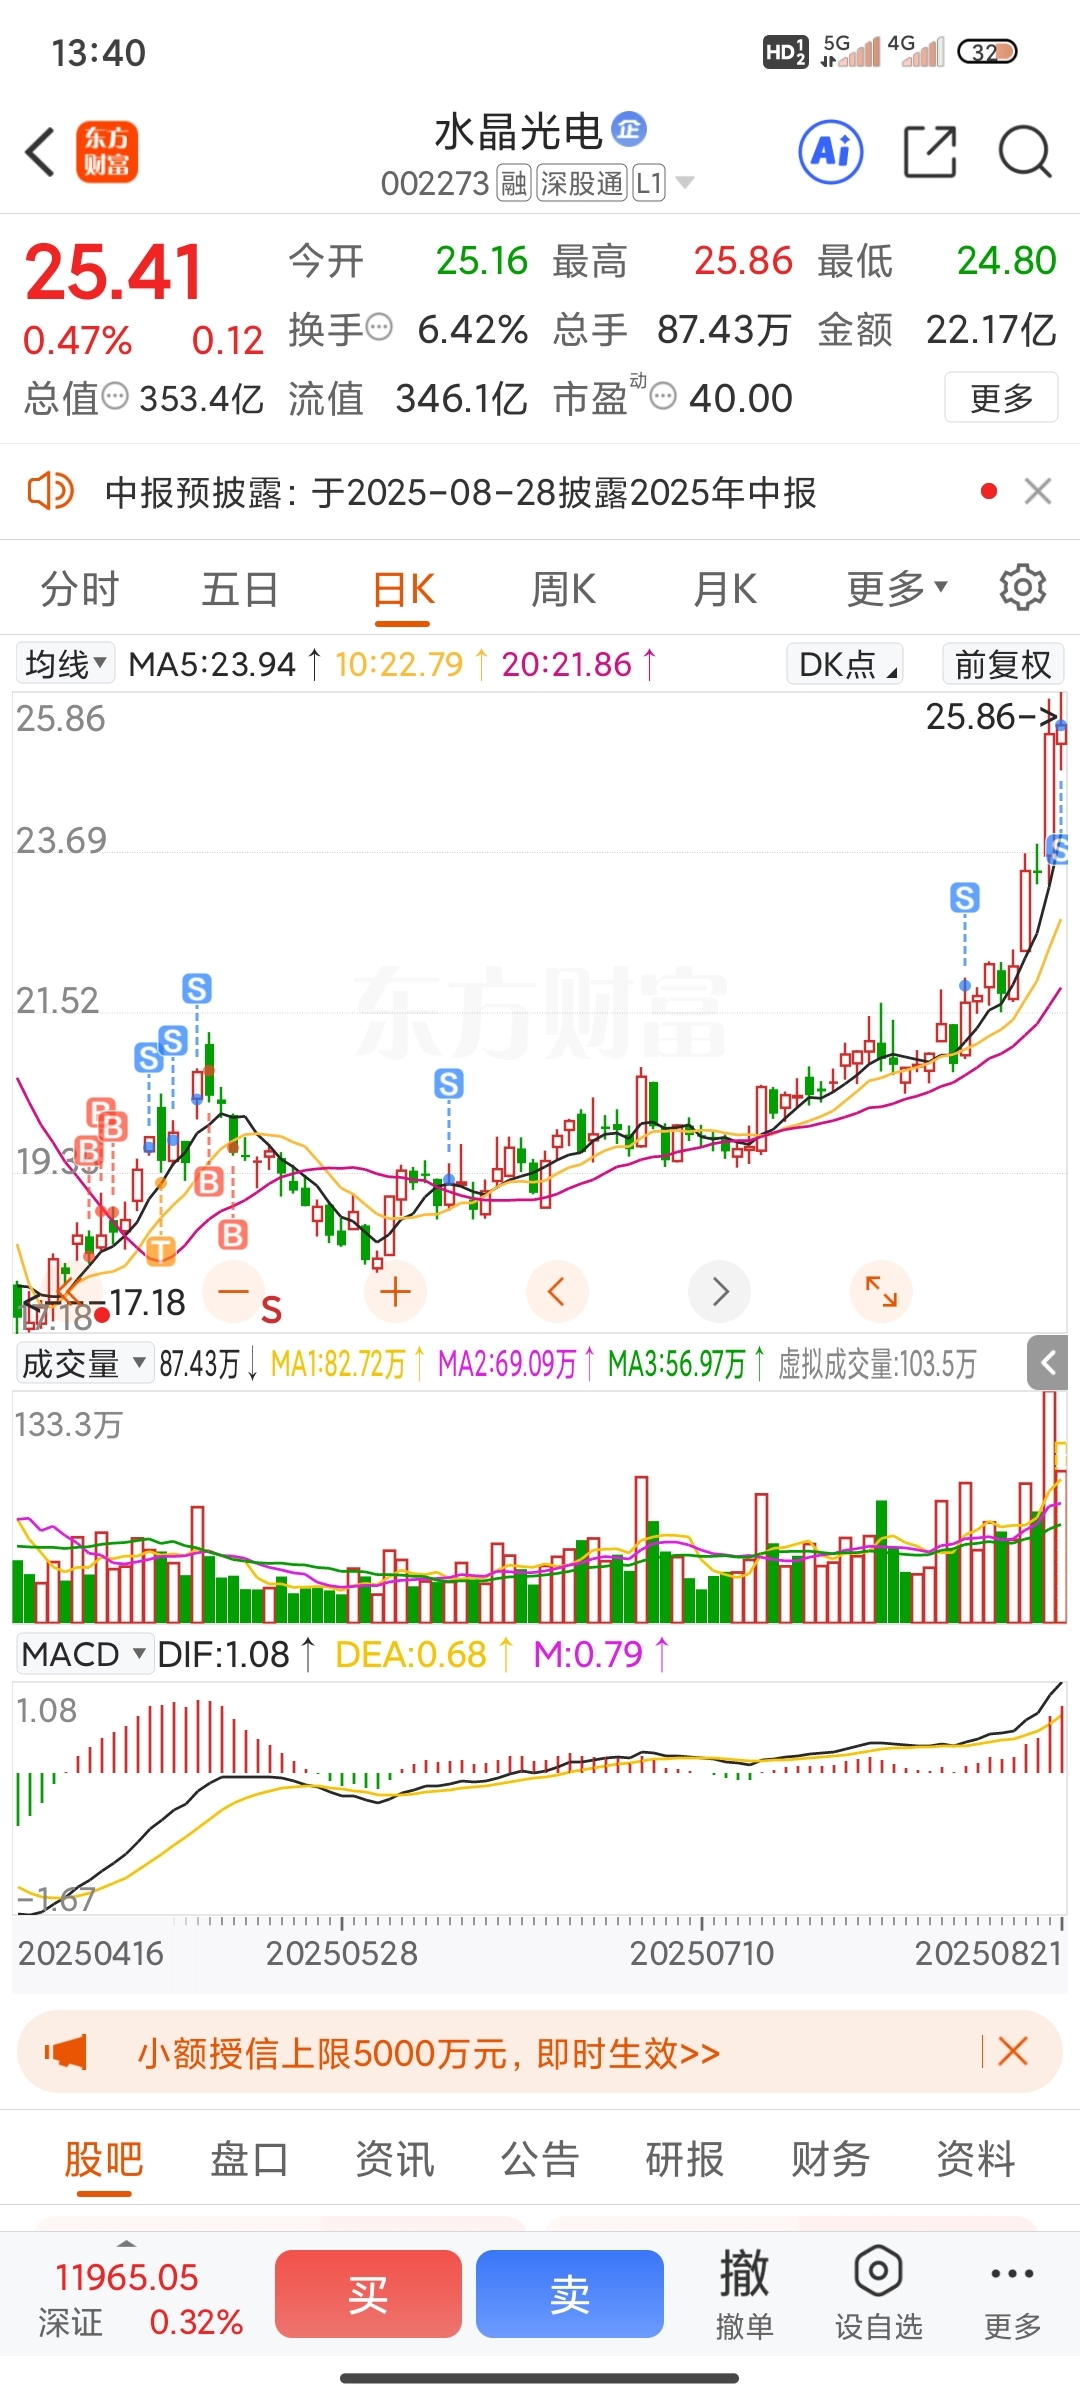This screenshot has width=1080, height=2400.
Task: Zoom in chart with plus button
Action: (x=395, y=1291)
